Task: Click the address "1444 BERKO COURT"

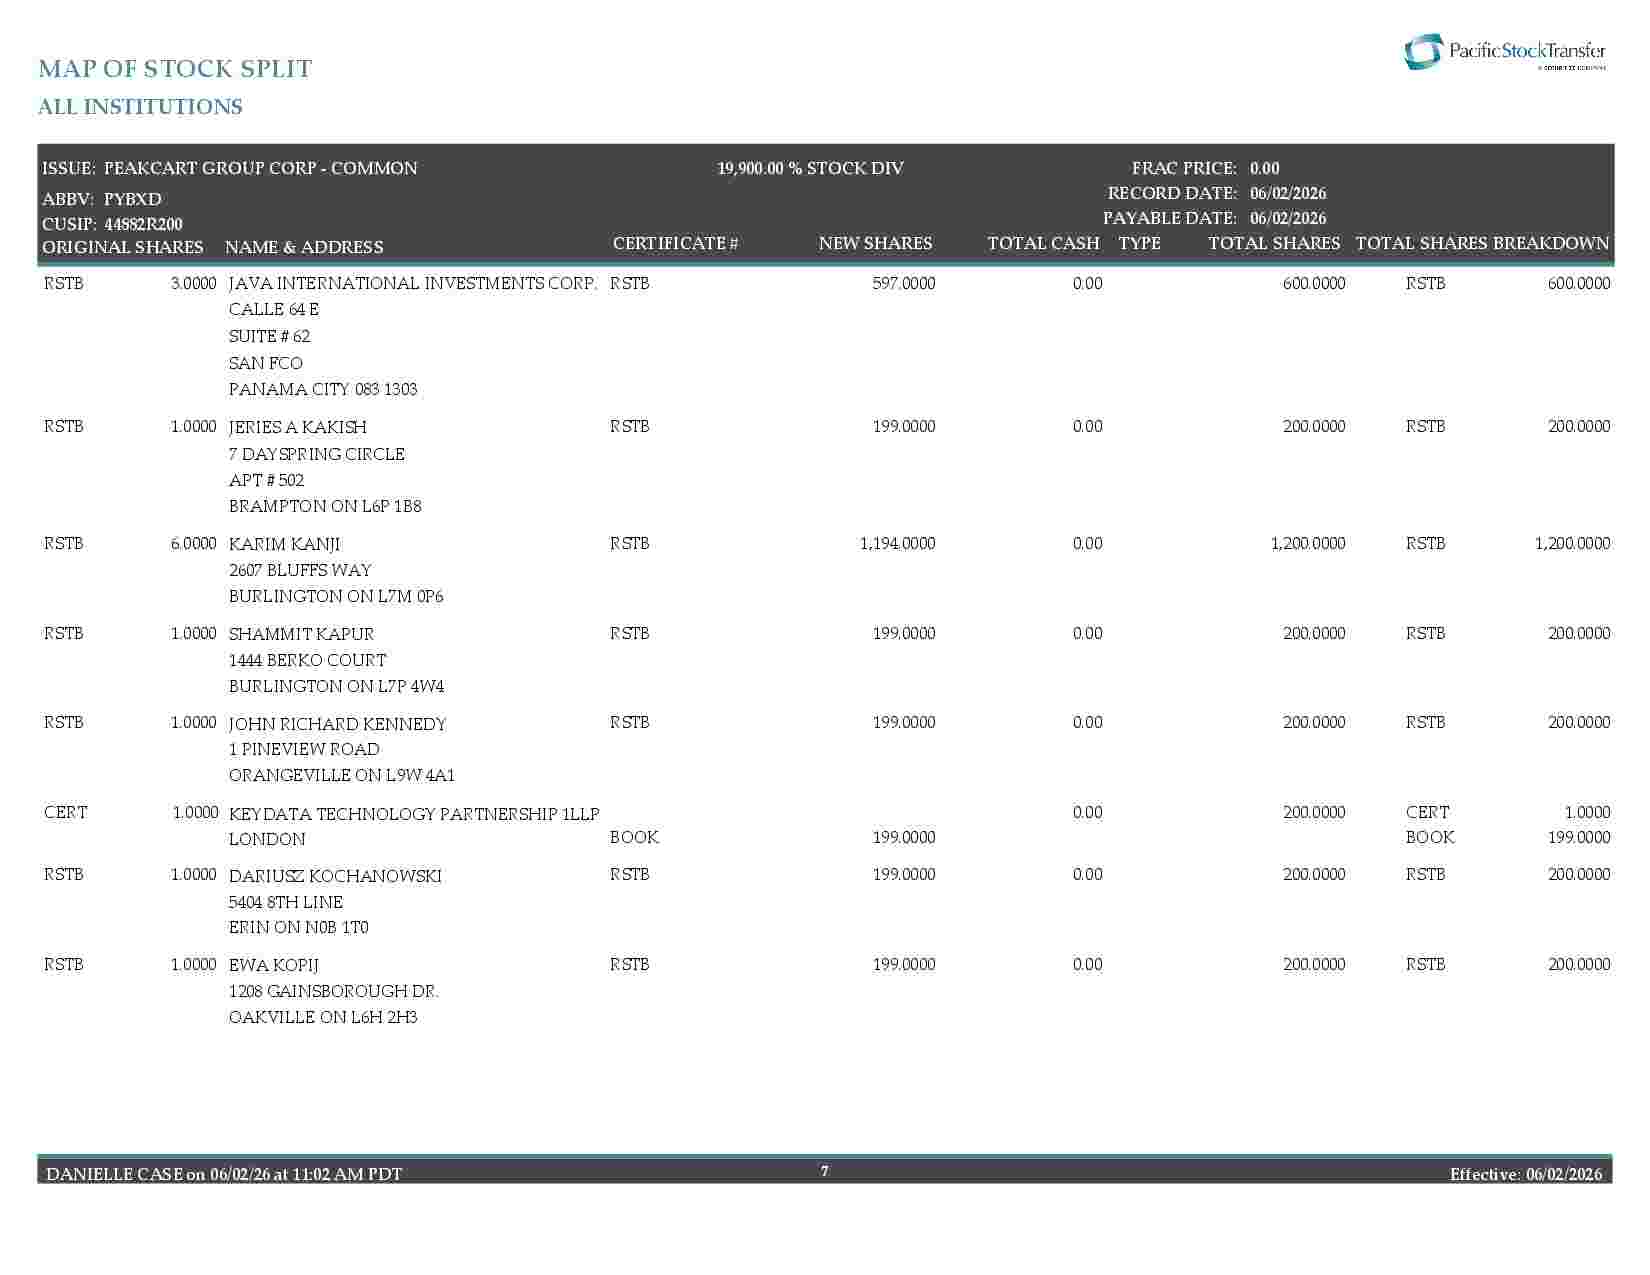Action: (x=308, y=660)
